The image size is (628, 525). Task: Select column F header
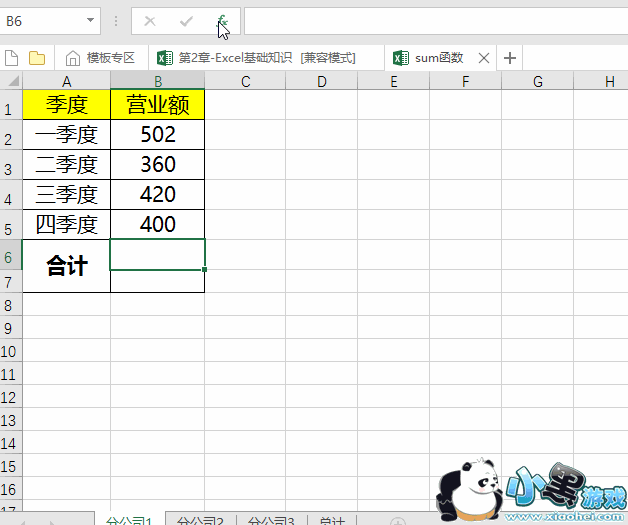[465, 82]
